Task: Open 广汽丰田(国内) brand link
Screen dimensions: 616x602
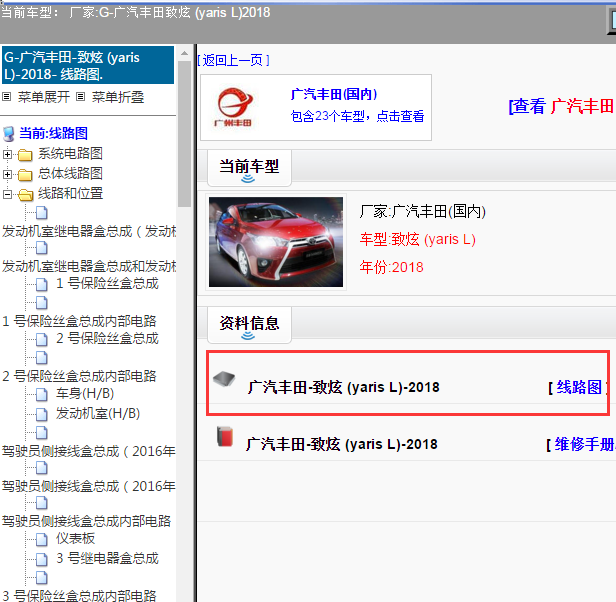Action: (334, 94)
